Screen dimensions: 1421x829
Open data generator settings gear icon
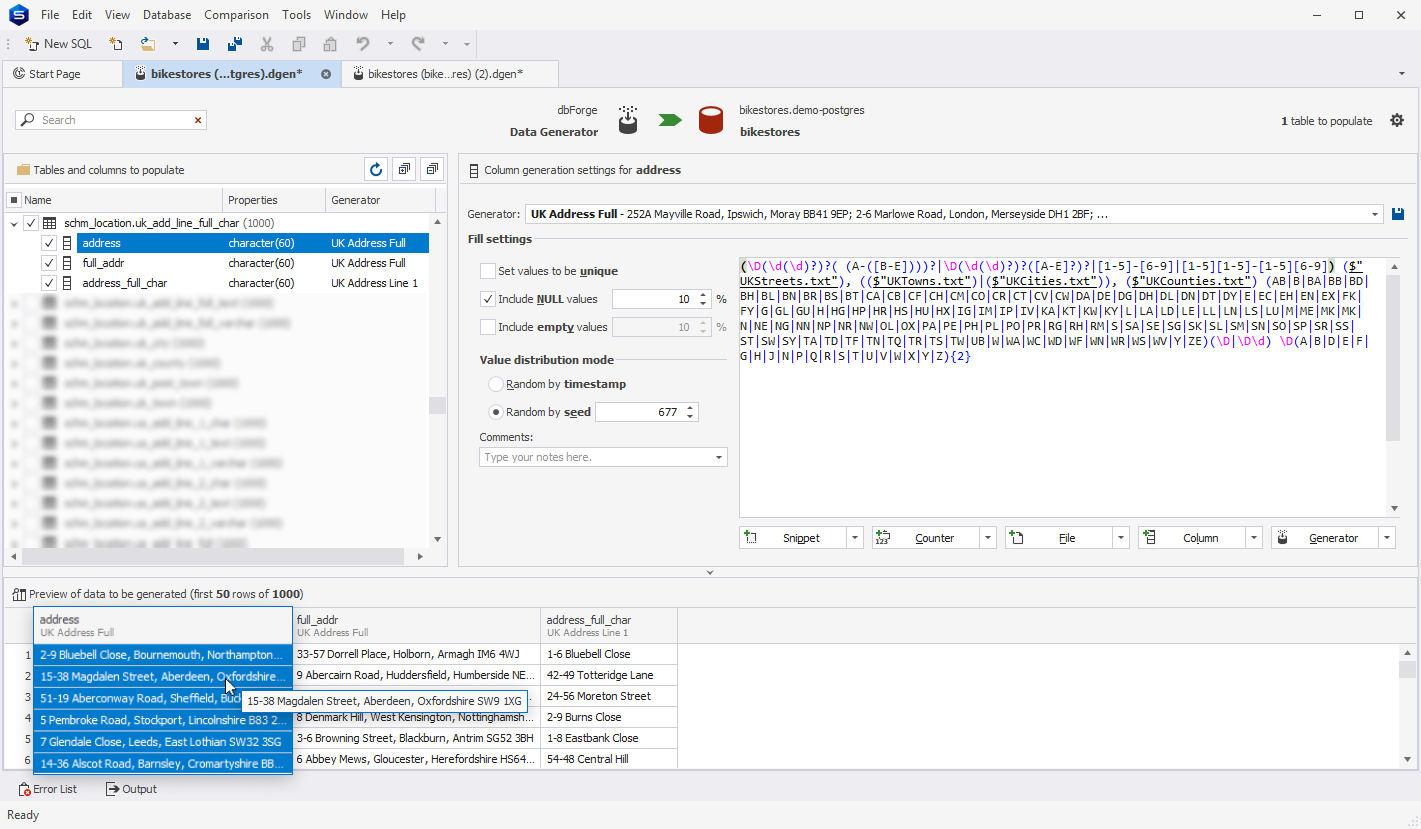point(1397,120)
